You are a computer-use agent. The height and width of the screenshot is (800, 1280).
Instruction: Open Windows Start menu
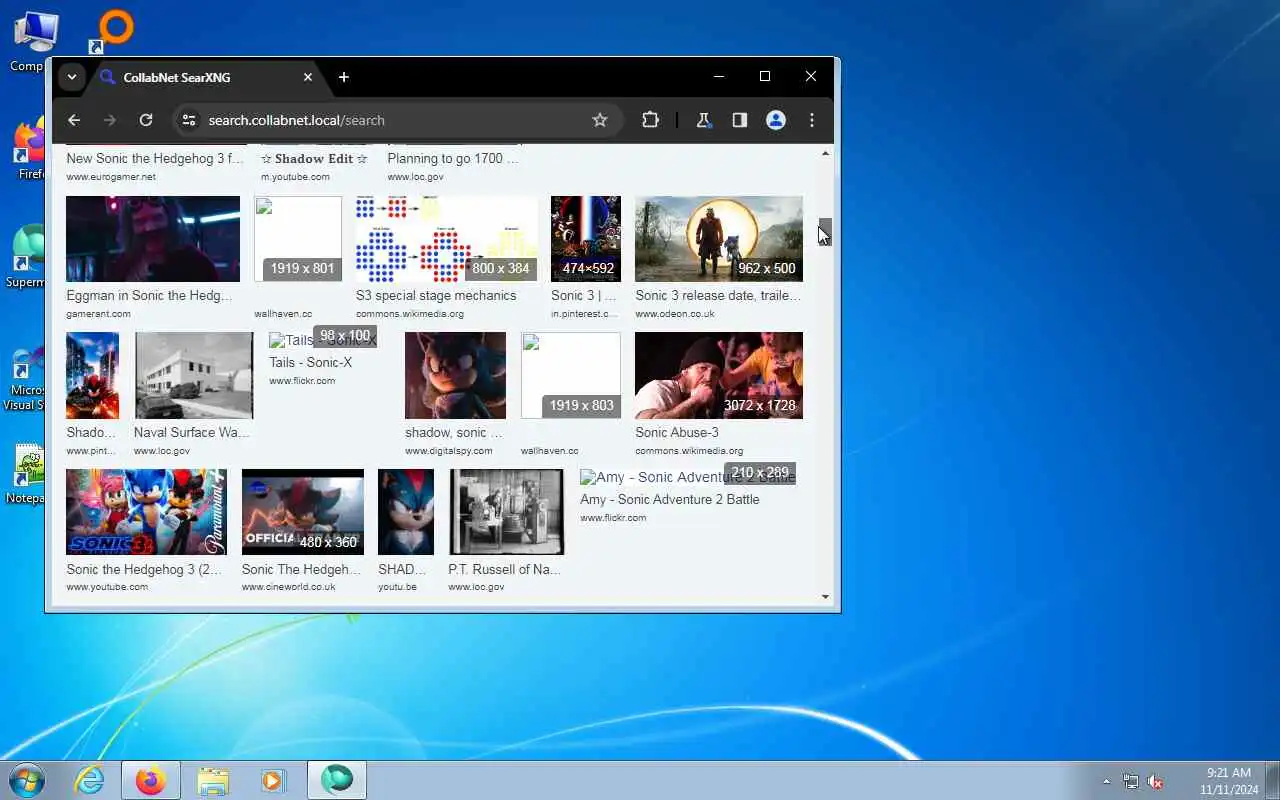(26, 780)
